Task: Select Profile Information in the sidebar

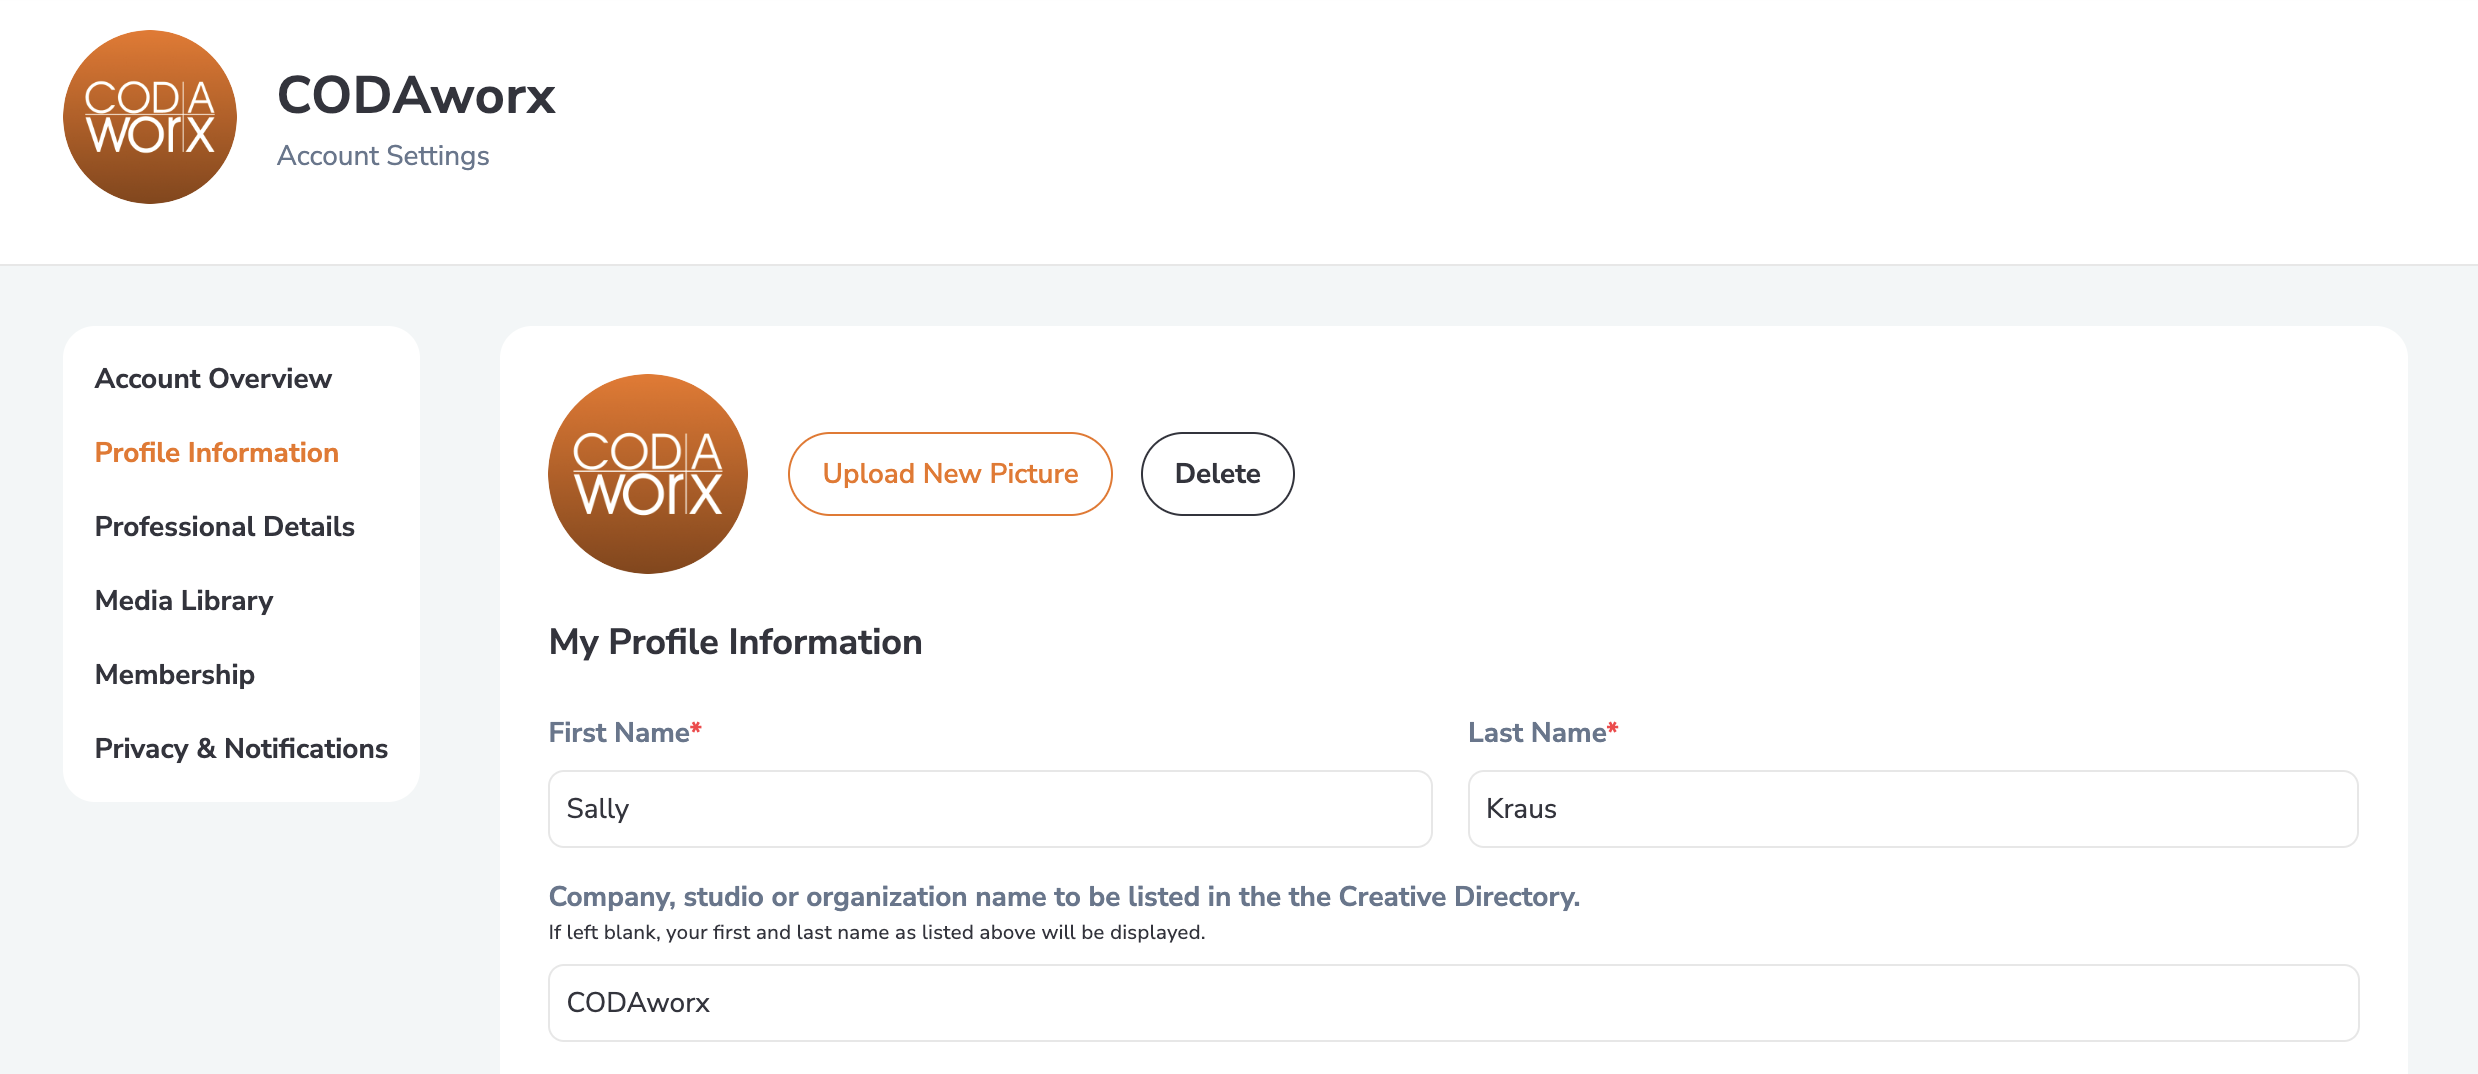Action: pos(217,453)
